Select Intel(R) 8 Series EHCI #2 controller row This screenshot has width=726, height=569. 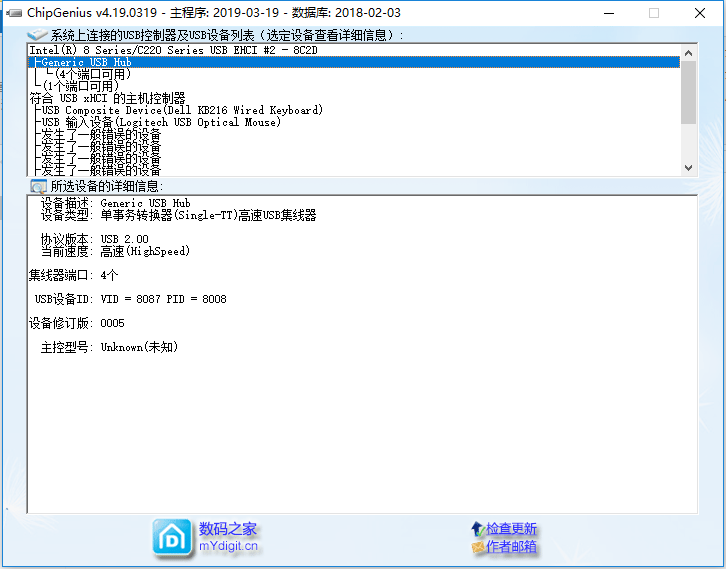coord(354,50)
